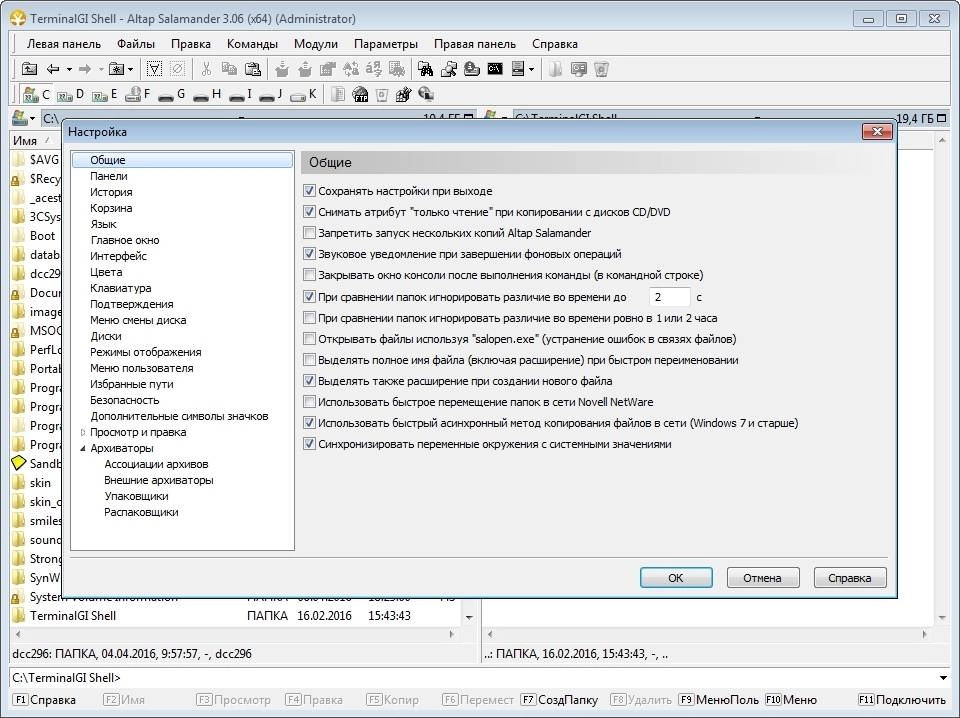Switch to drive I in drive bar
This screenshot has height=718, width=960.
241,94
